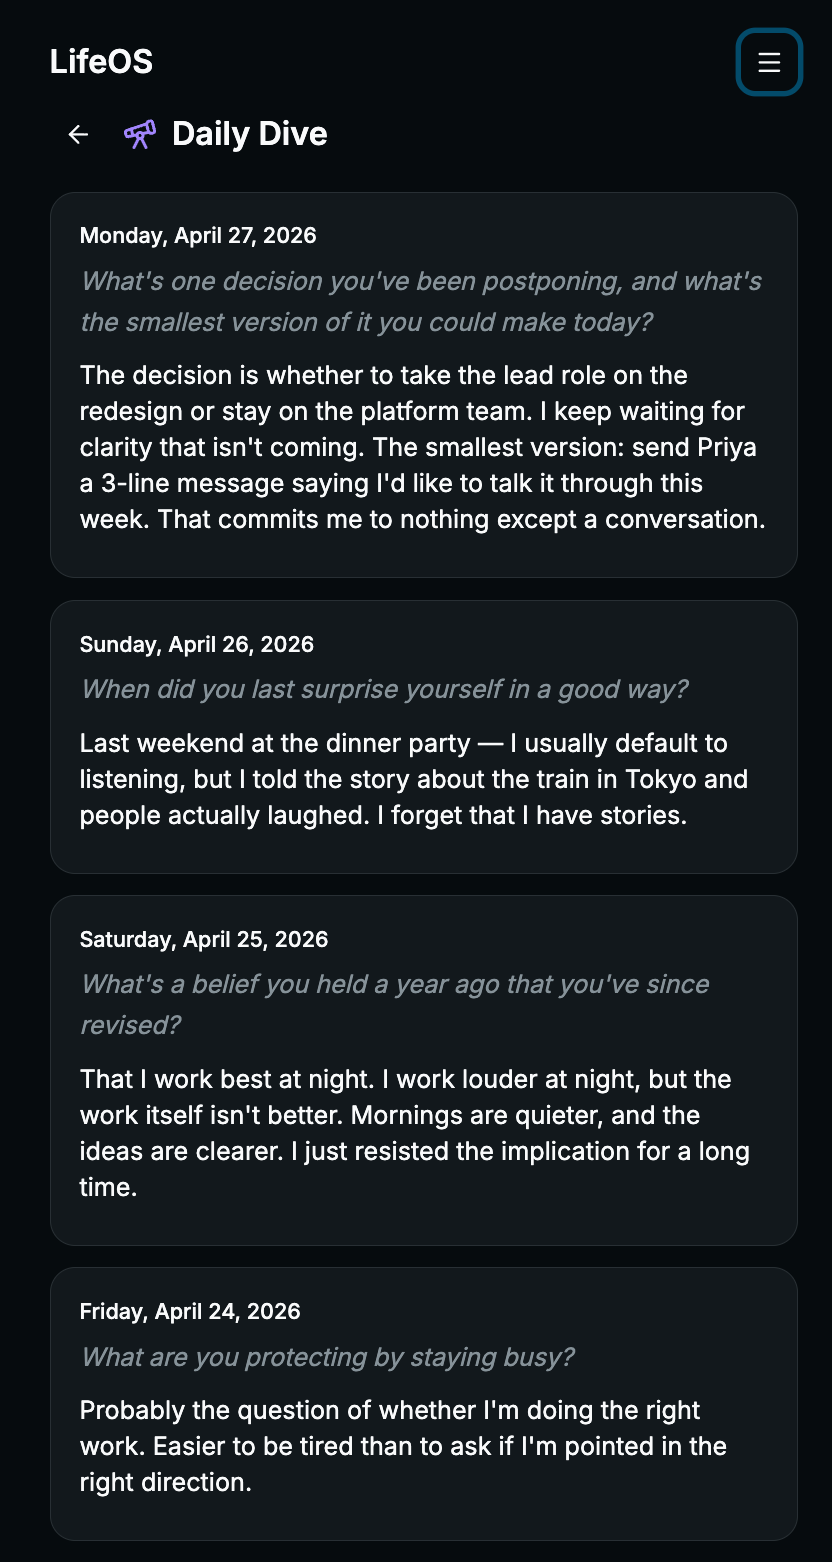Click the Daily Dive page heading
Screen dimensions: 832x1562
249,133
